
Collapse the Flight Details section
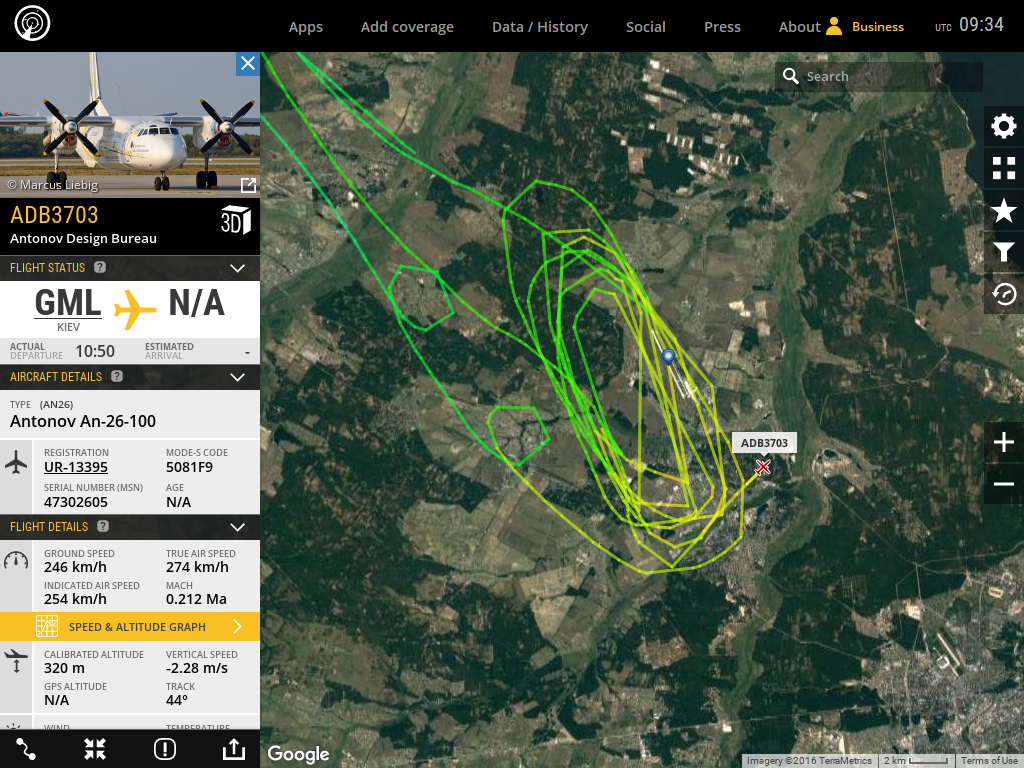238,527
